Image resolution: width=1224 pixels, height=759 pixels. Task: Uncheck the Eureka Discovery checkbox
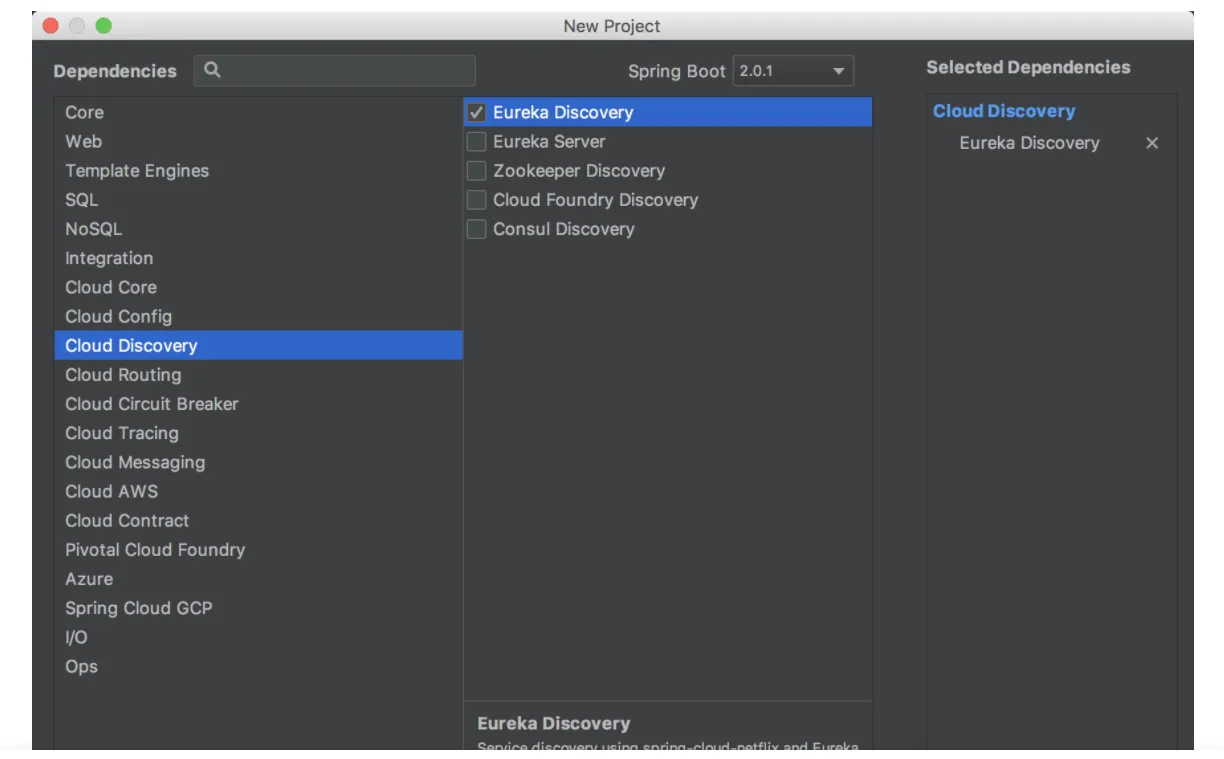(x=477, y=113)
